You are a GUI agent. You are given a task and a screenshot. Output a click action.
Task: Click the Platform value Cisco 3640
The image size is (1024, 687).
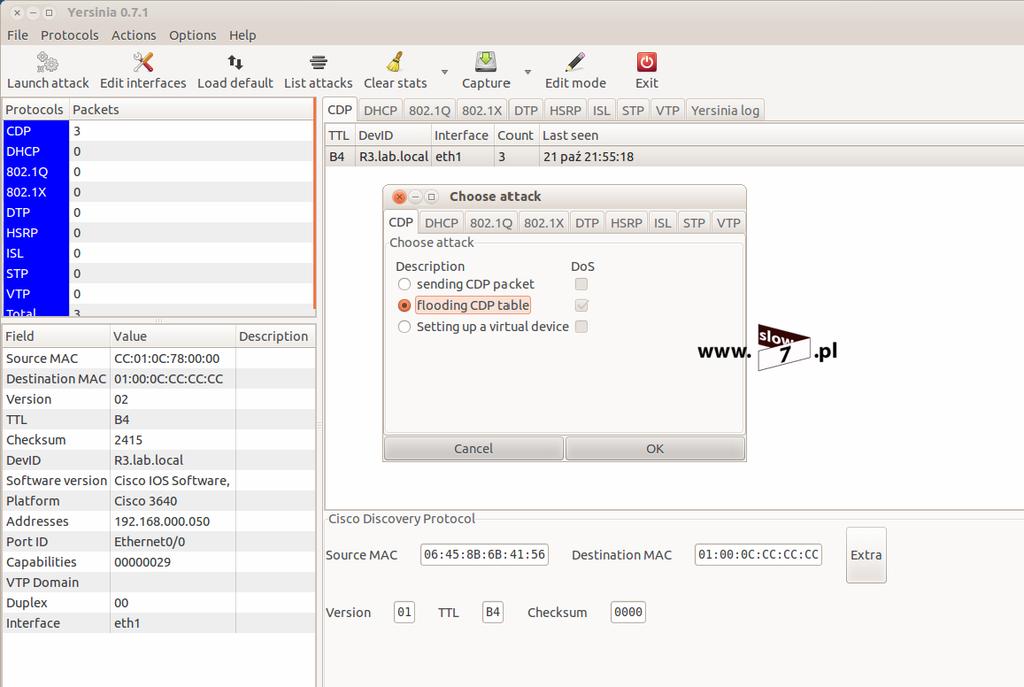(146, 501)
